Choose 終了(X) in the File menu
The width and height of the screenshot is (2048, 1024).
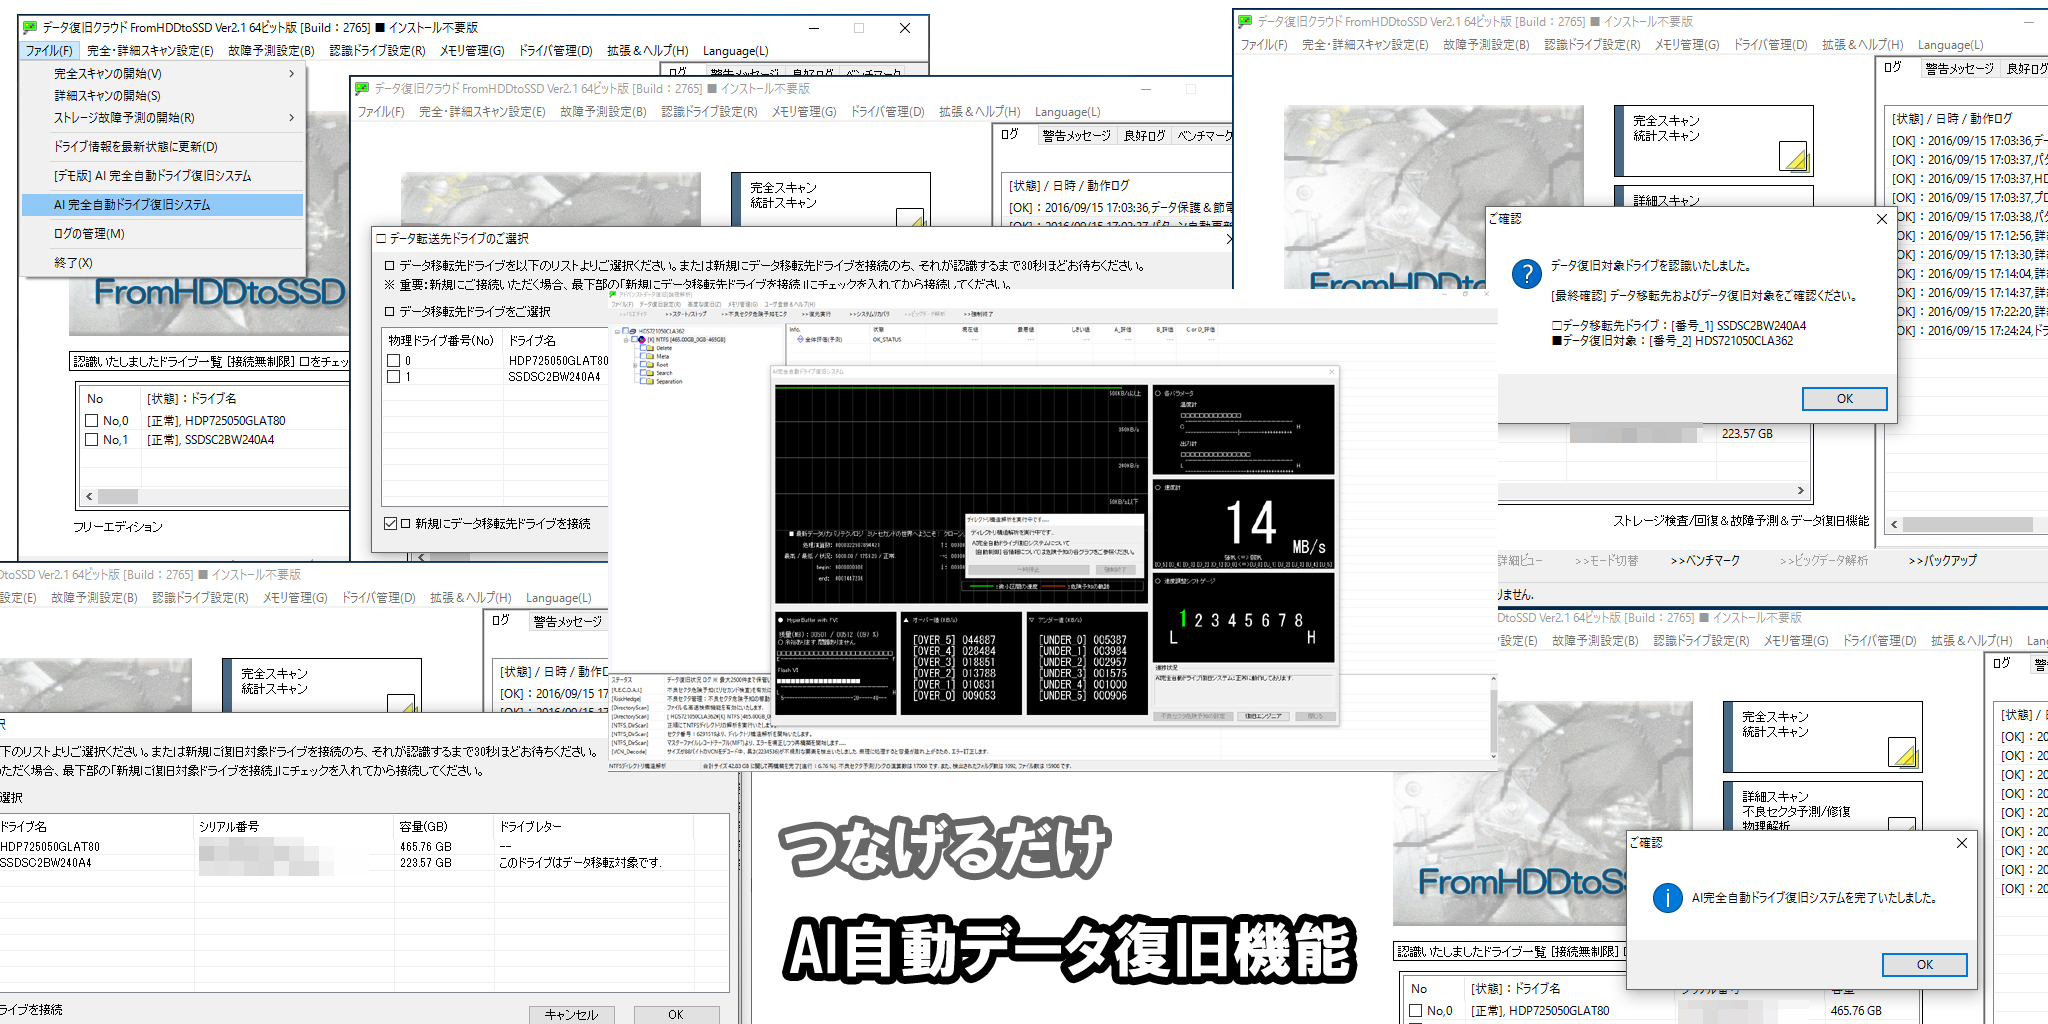[163, 263]
